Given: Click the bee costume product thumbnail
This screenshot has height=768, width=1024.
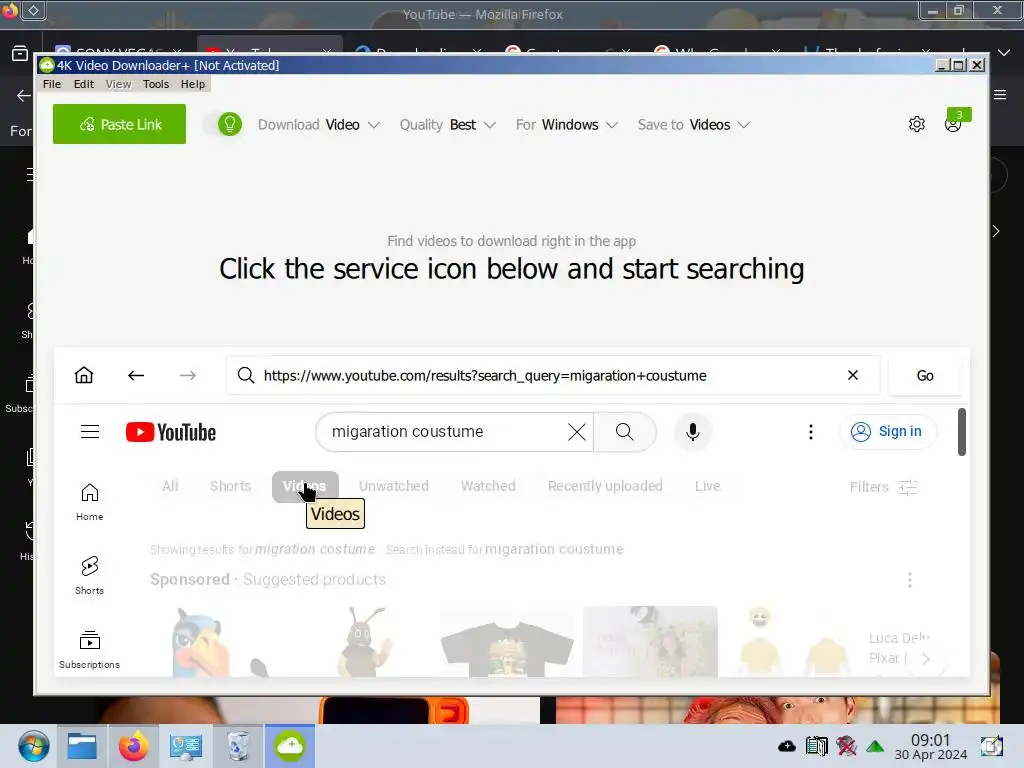Looking at the screenshot, I should pyautogui.click(x=363, y=641).
